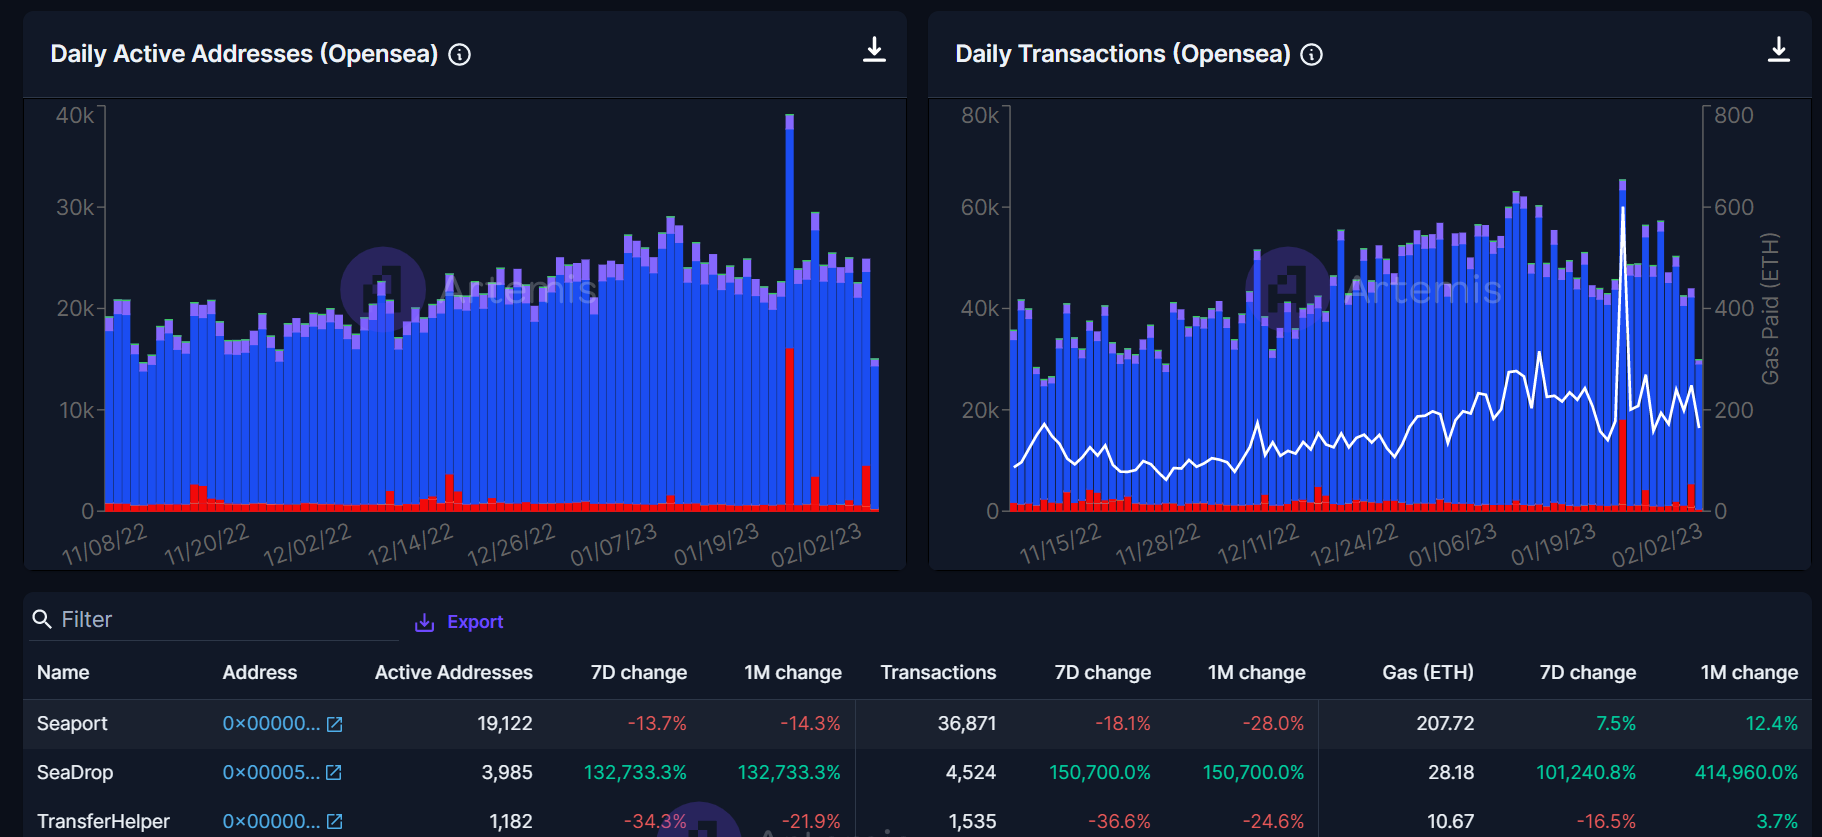Click the Gas Paid (ETH) axis label

click(x=1770, y=308)
